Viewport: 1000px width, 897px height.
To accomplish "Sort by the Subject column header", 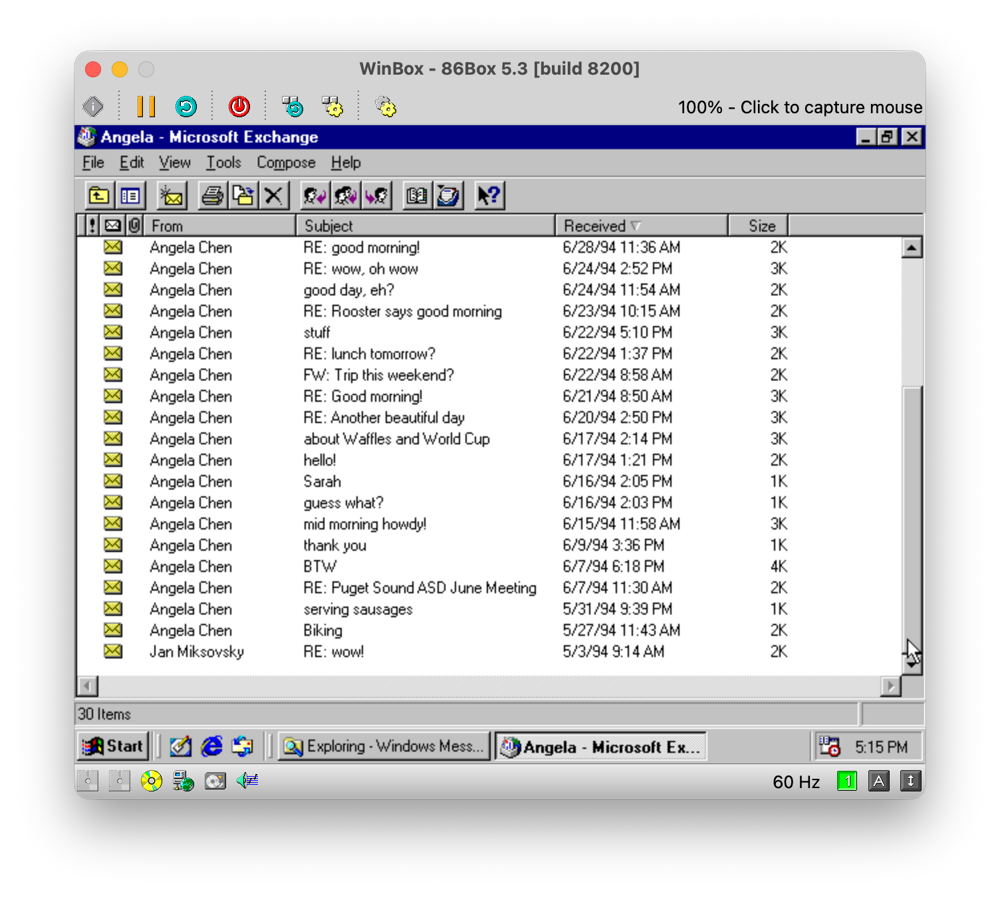I will pyautogui.click(x=425, y=226).
